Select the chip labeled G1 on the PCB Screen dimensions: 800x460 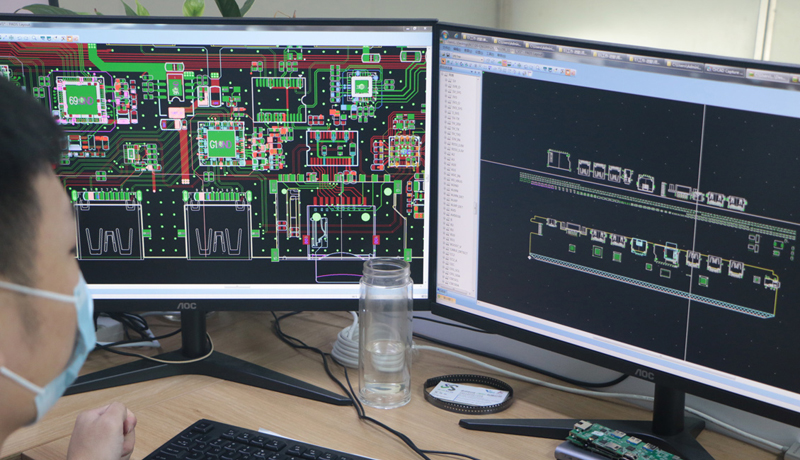point(220,143)
